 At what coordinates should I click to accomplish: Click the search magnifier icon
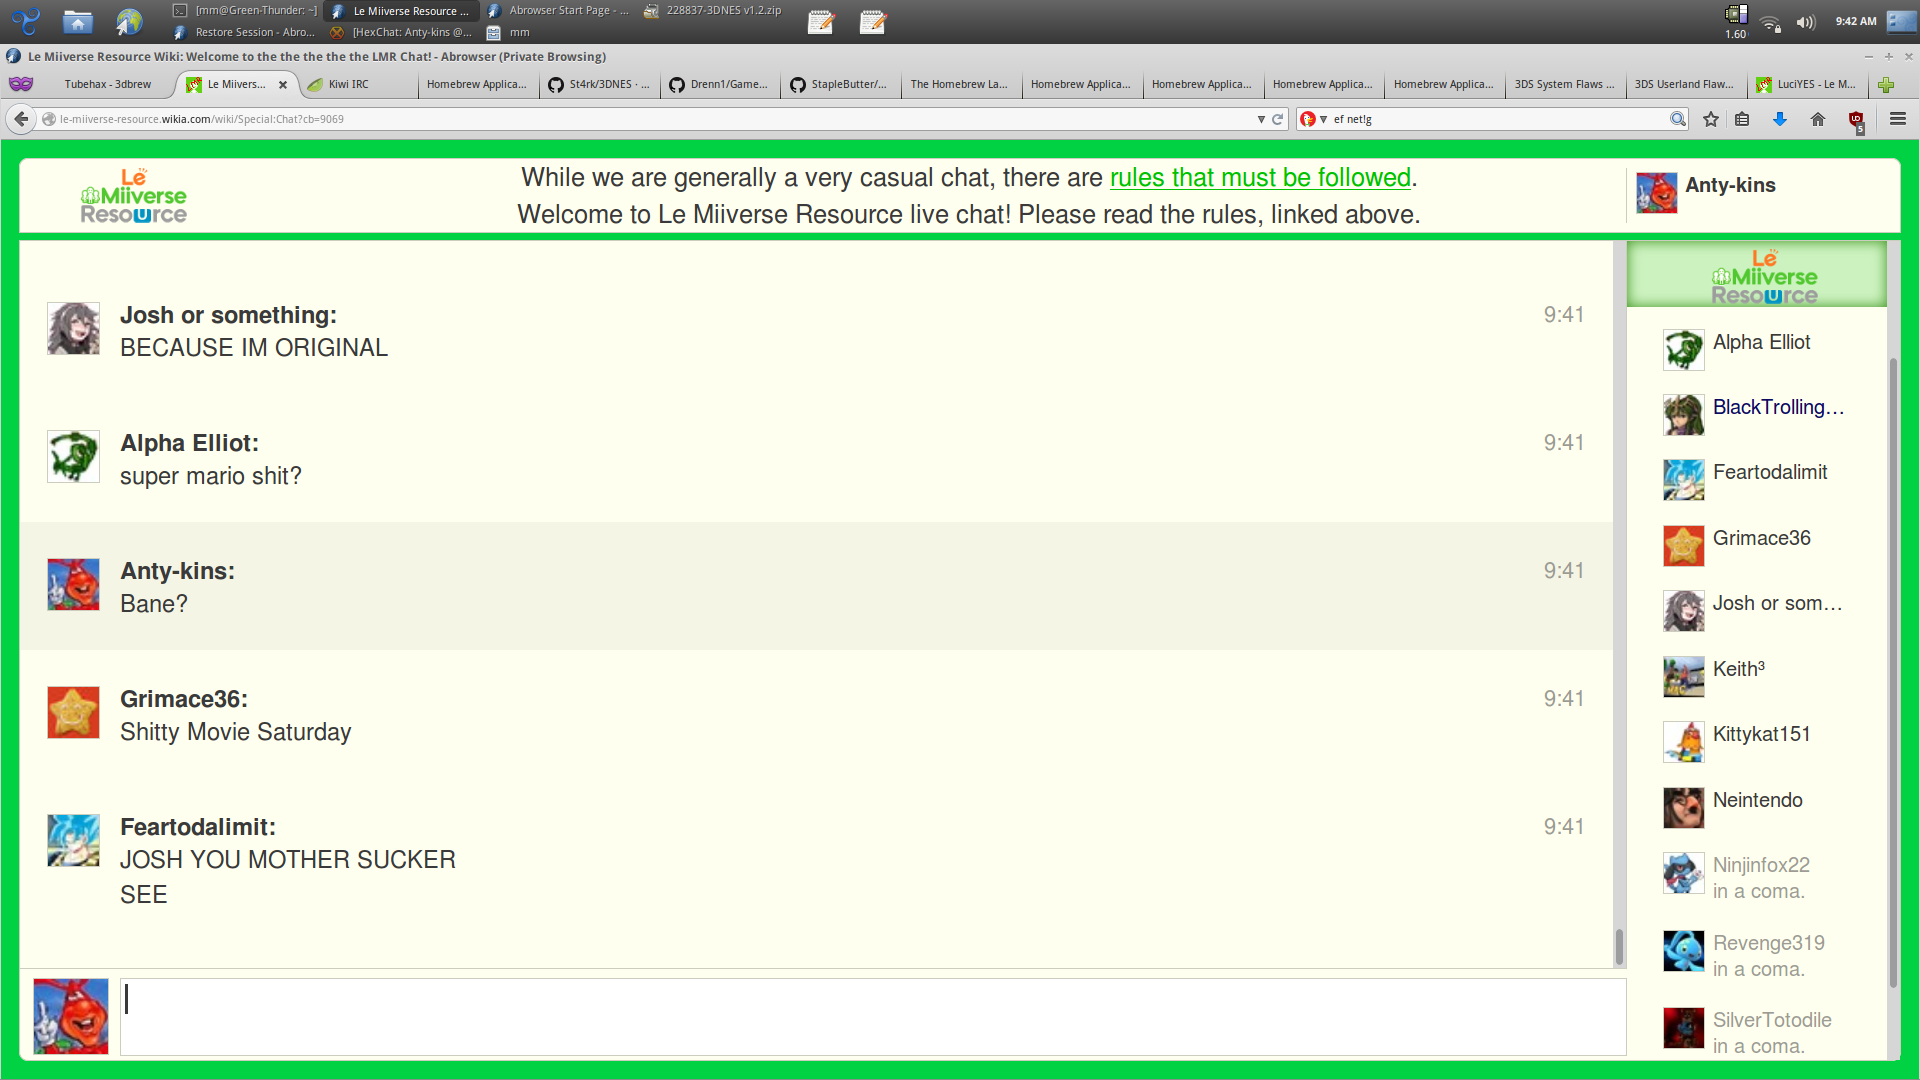click(1677, 119)
